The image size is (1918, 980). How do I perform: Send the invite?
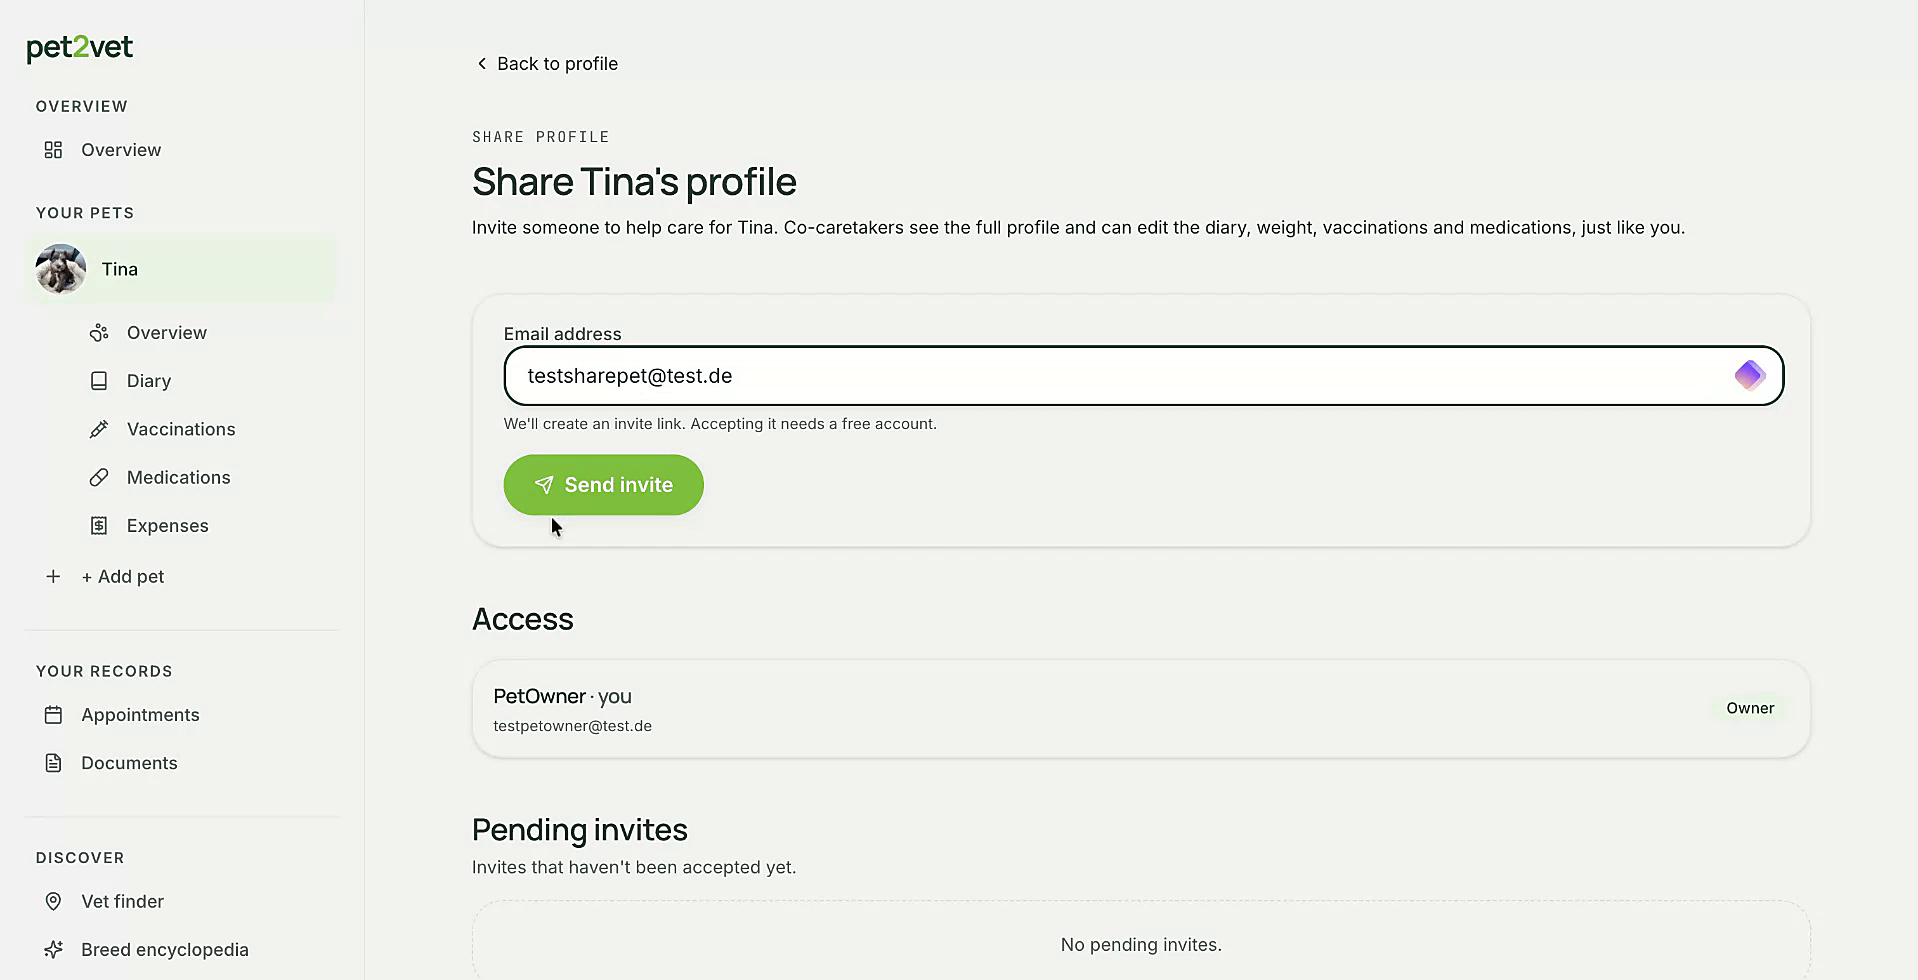pos(603,485)
